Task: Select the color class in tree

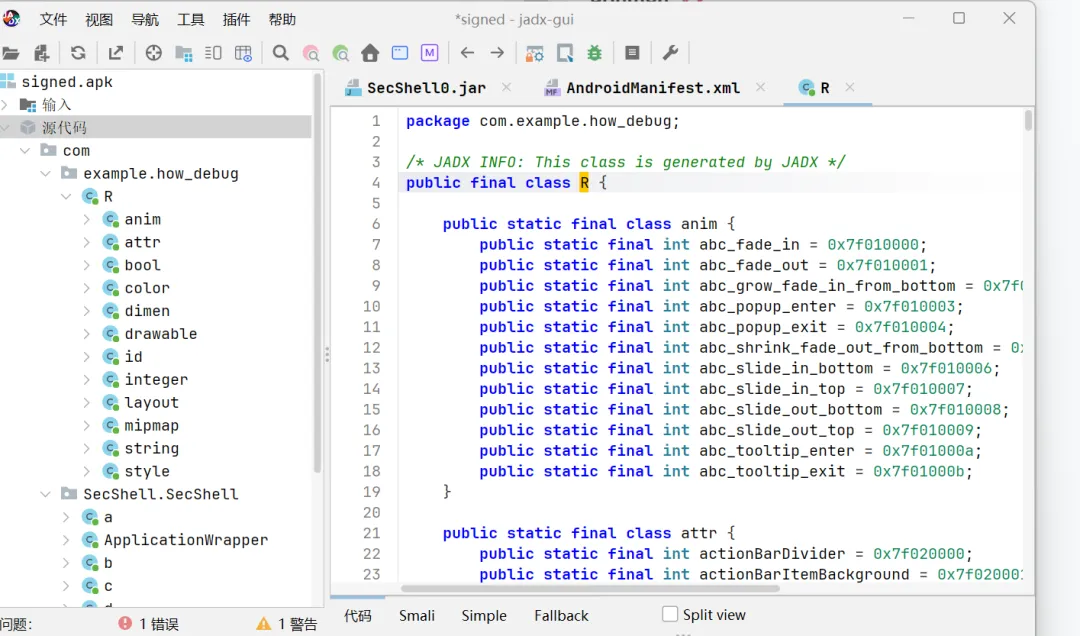Action: click(x=147, y=288)
